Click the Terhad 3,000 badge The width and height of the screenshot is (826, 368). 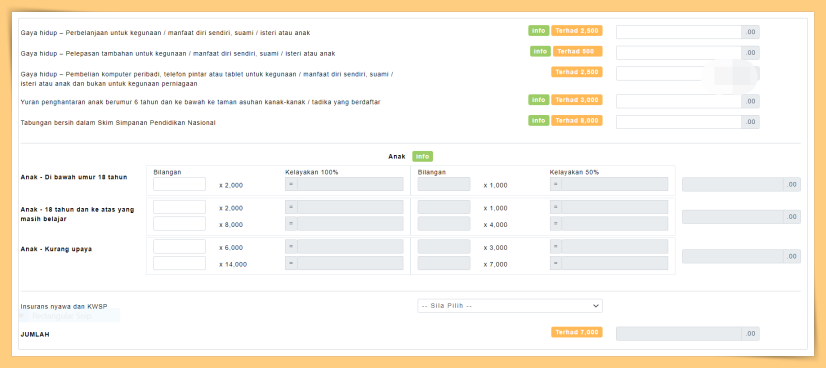coord(577,100)
